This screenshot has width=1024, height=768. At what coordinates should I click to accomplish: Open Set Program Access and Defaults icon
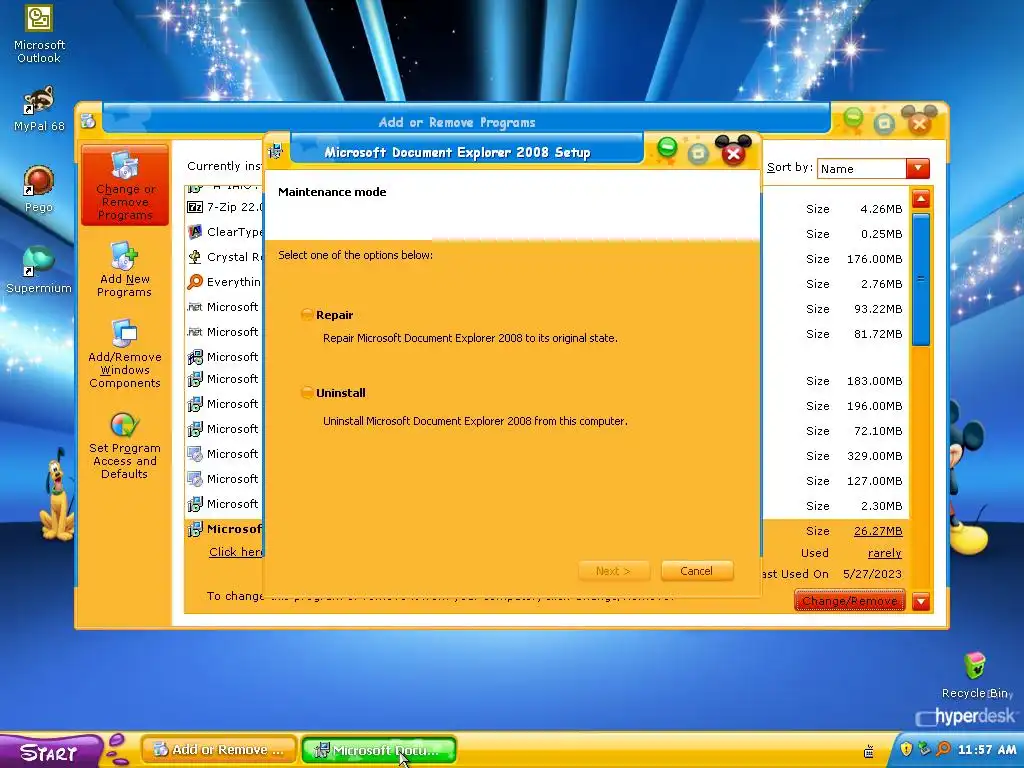click(x=124, y=445)
